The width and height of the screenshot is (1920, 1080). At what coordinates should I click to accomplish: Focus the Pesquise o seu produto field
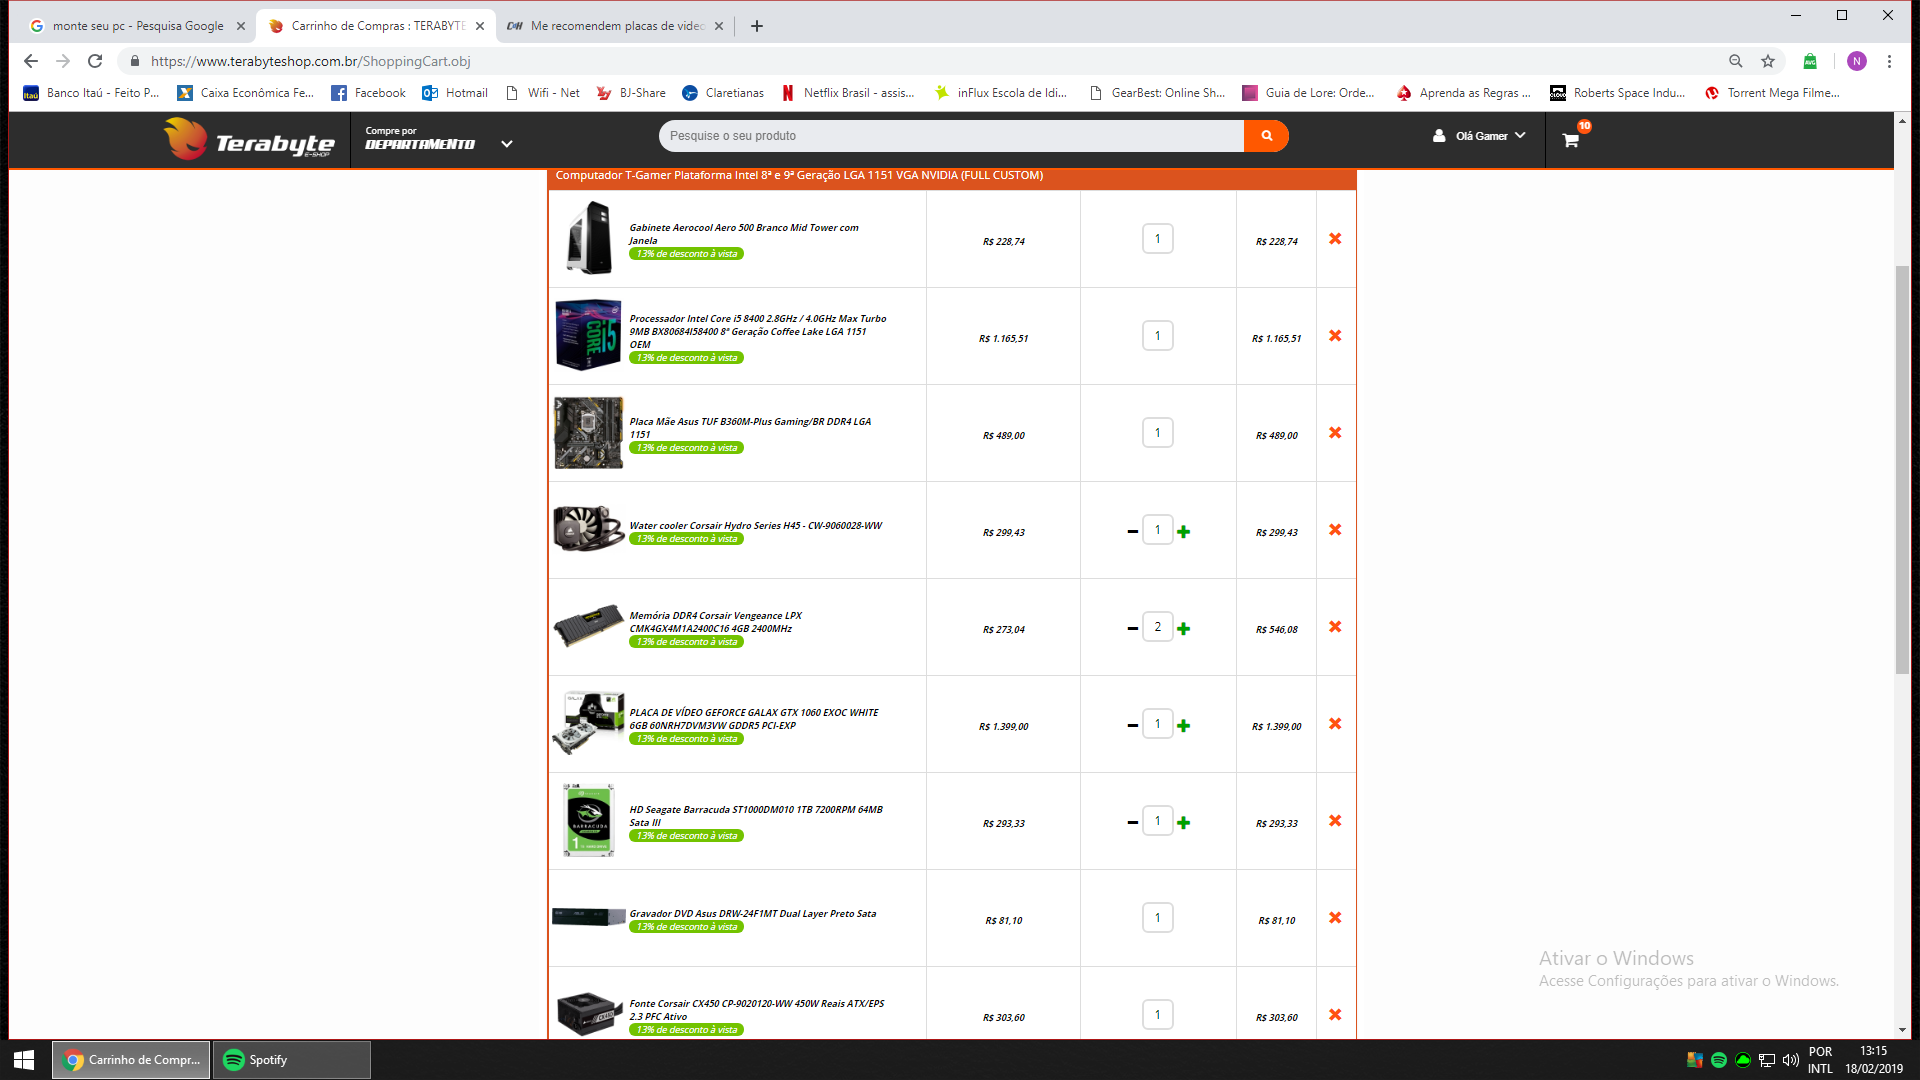pyautogui.click(x=951, y=136)
